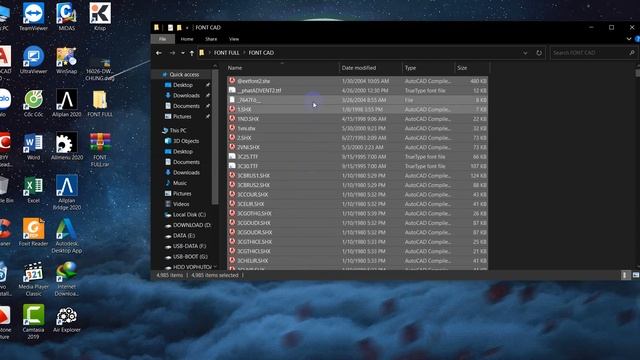Open Krisp desktop shortcut

tap(100, 16)
